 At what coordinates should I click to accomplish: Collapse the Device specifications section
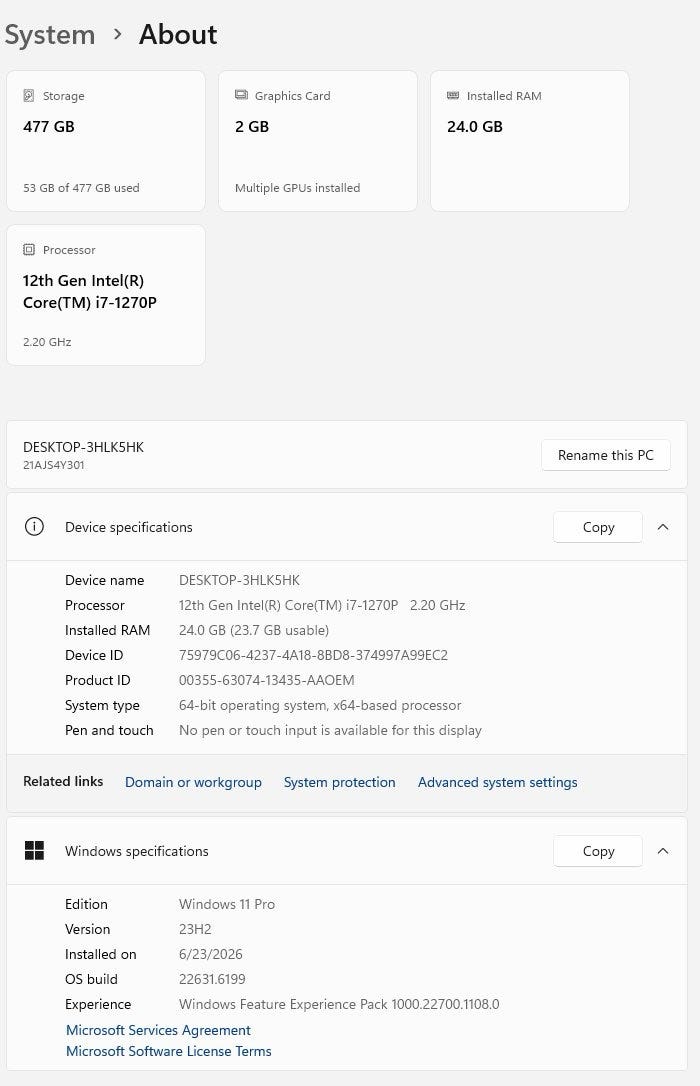(x=663, y=527)
